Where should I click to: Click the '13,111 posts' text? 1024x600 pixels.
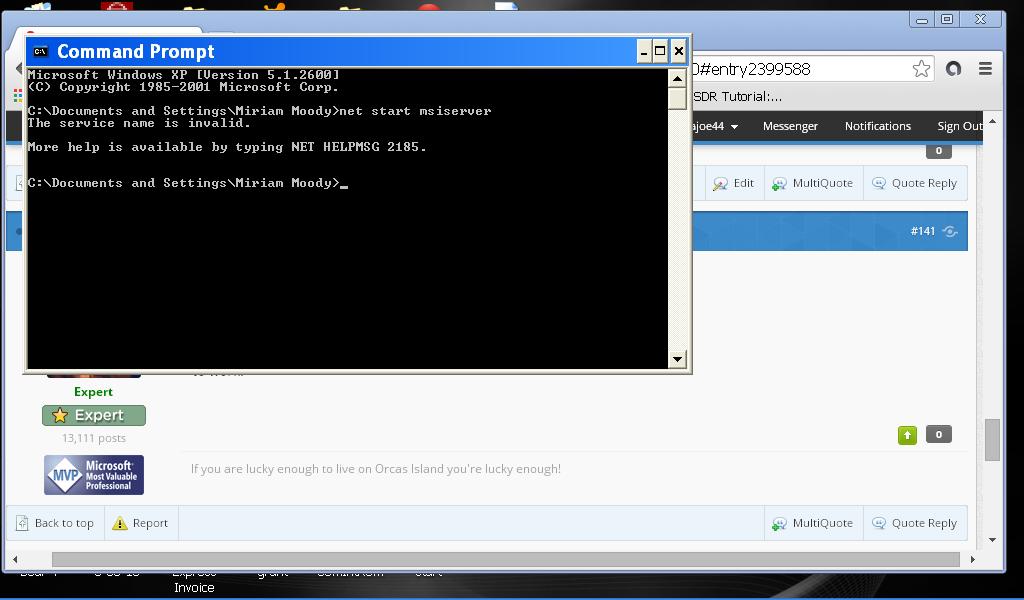point(94,438)
